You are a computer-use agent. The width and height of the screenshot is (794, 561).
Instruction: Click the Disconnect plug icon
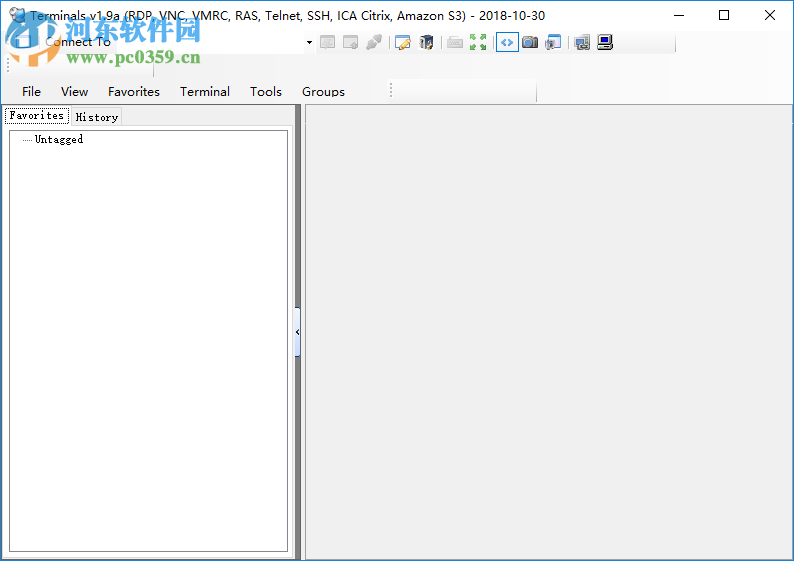(x=374, y=43)
